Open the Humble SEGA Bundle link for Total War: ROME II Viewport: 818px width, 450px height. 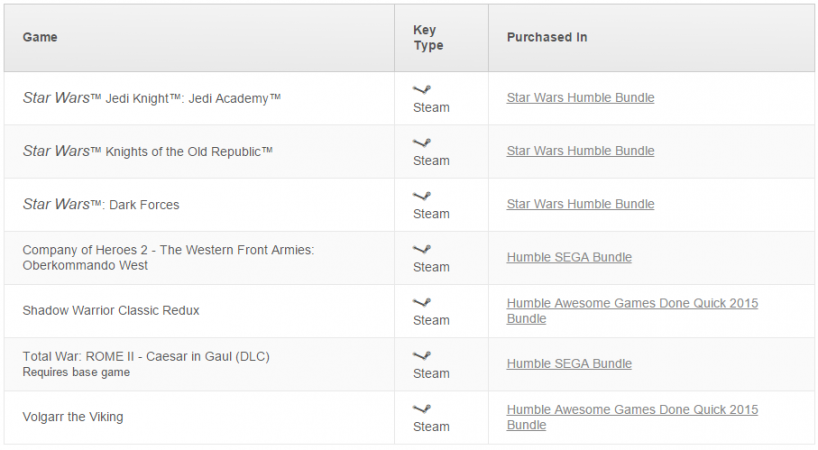coord(569,364)
